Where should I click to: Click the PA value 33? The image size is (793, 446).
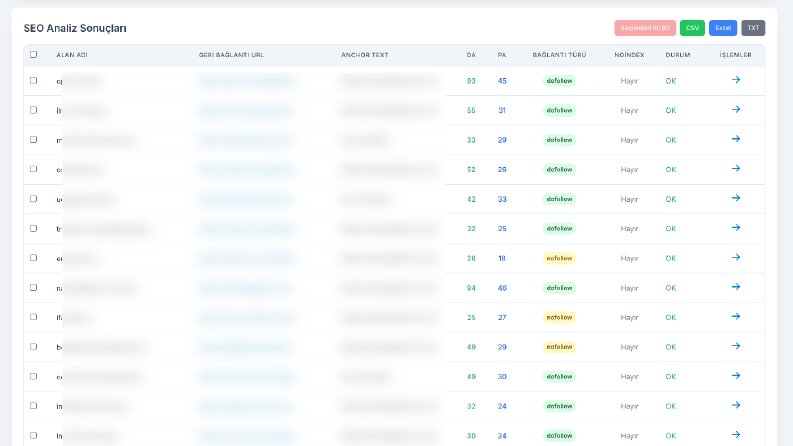(x=502, y=199)
